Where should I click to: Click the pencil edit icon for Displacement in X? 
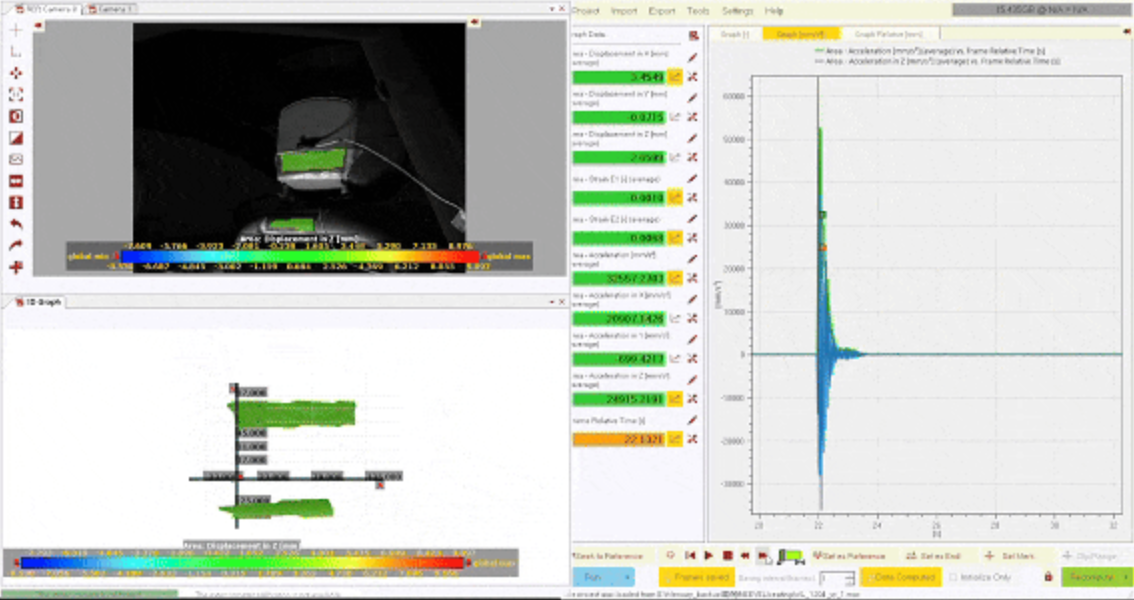click(692, 58)
